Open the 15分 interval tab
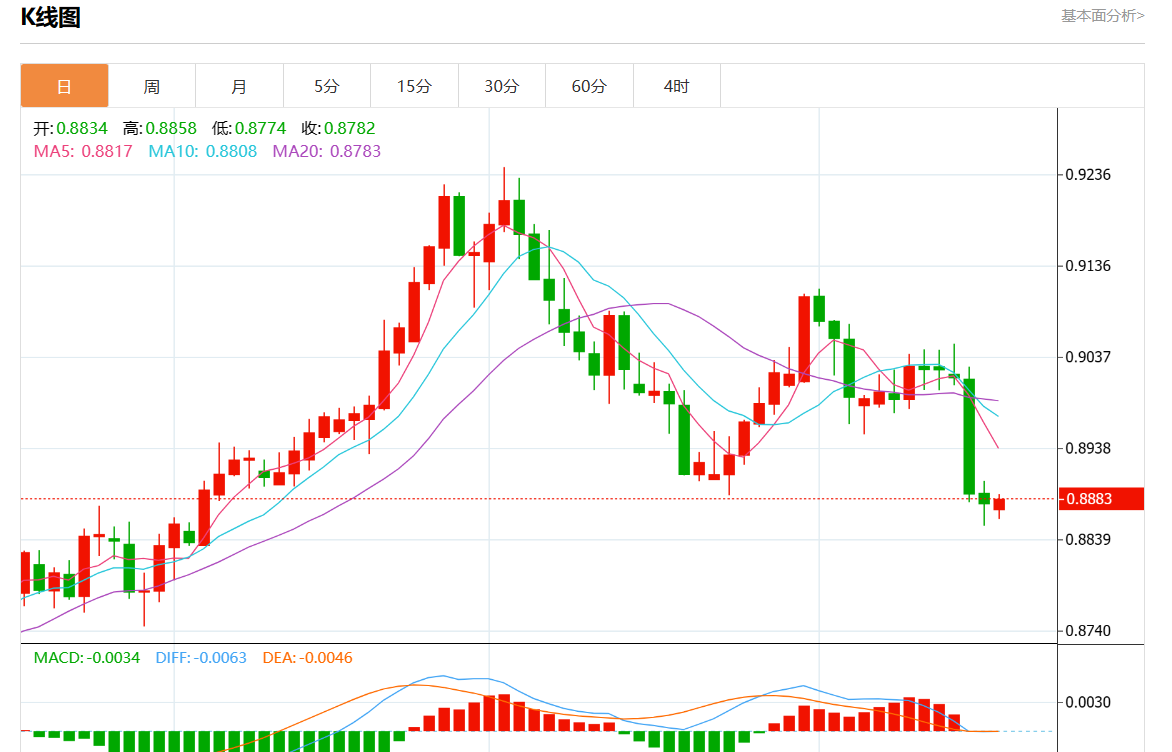This screenshot has width=1172, height=752. (414, 86)
